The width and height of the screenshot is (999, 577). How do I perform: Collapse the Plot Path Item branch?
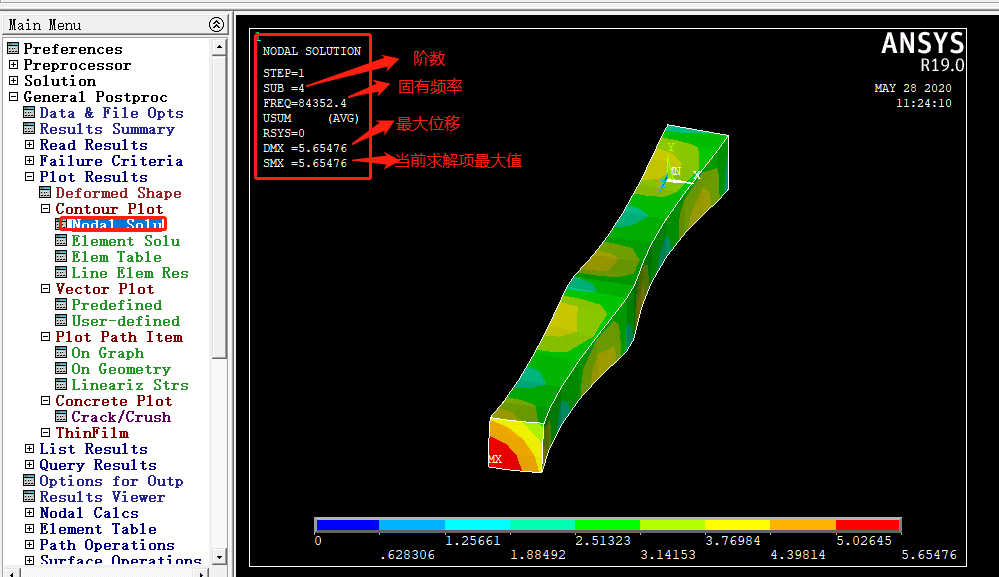click(x=45, y=336)
